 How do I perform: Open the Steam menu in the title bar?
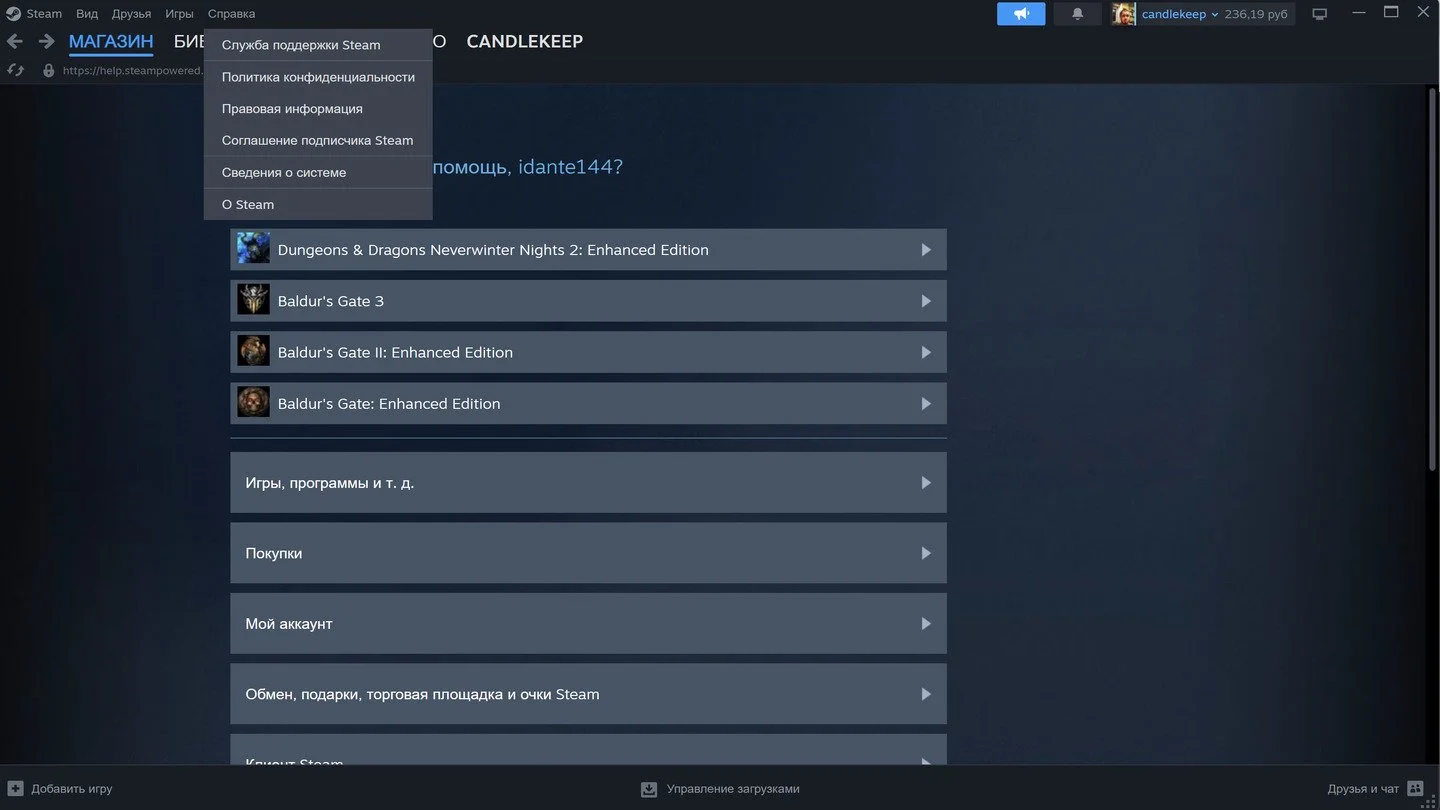[34, 14]
